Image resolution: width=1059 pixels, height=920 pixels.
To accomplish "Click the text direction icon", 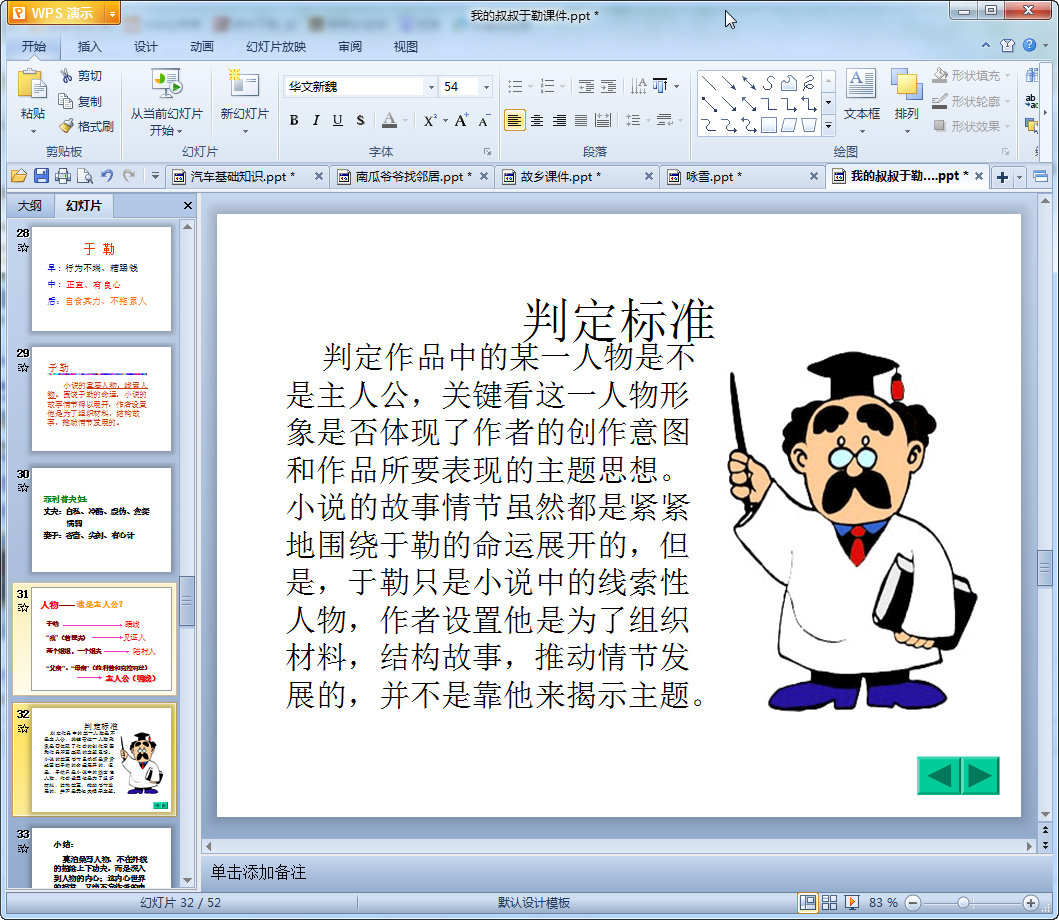I will [x=639, y=86].
